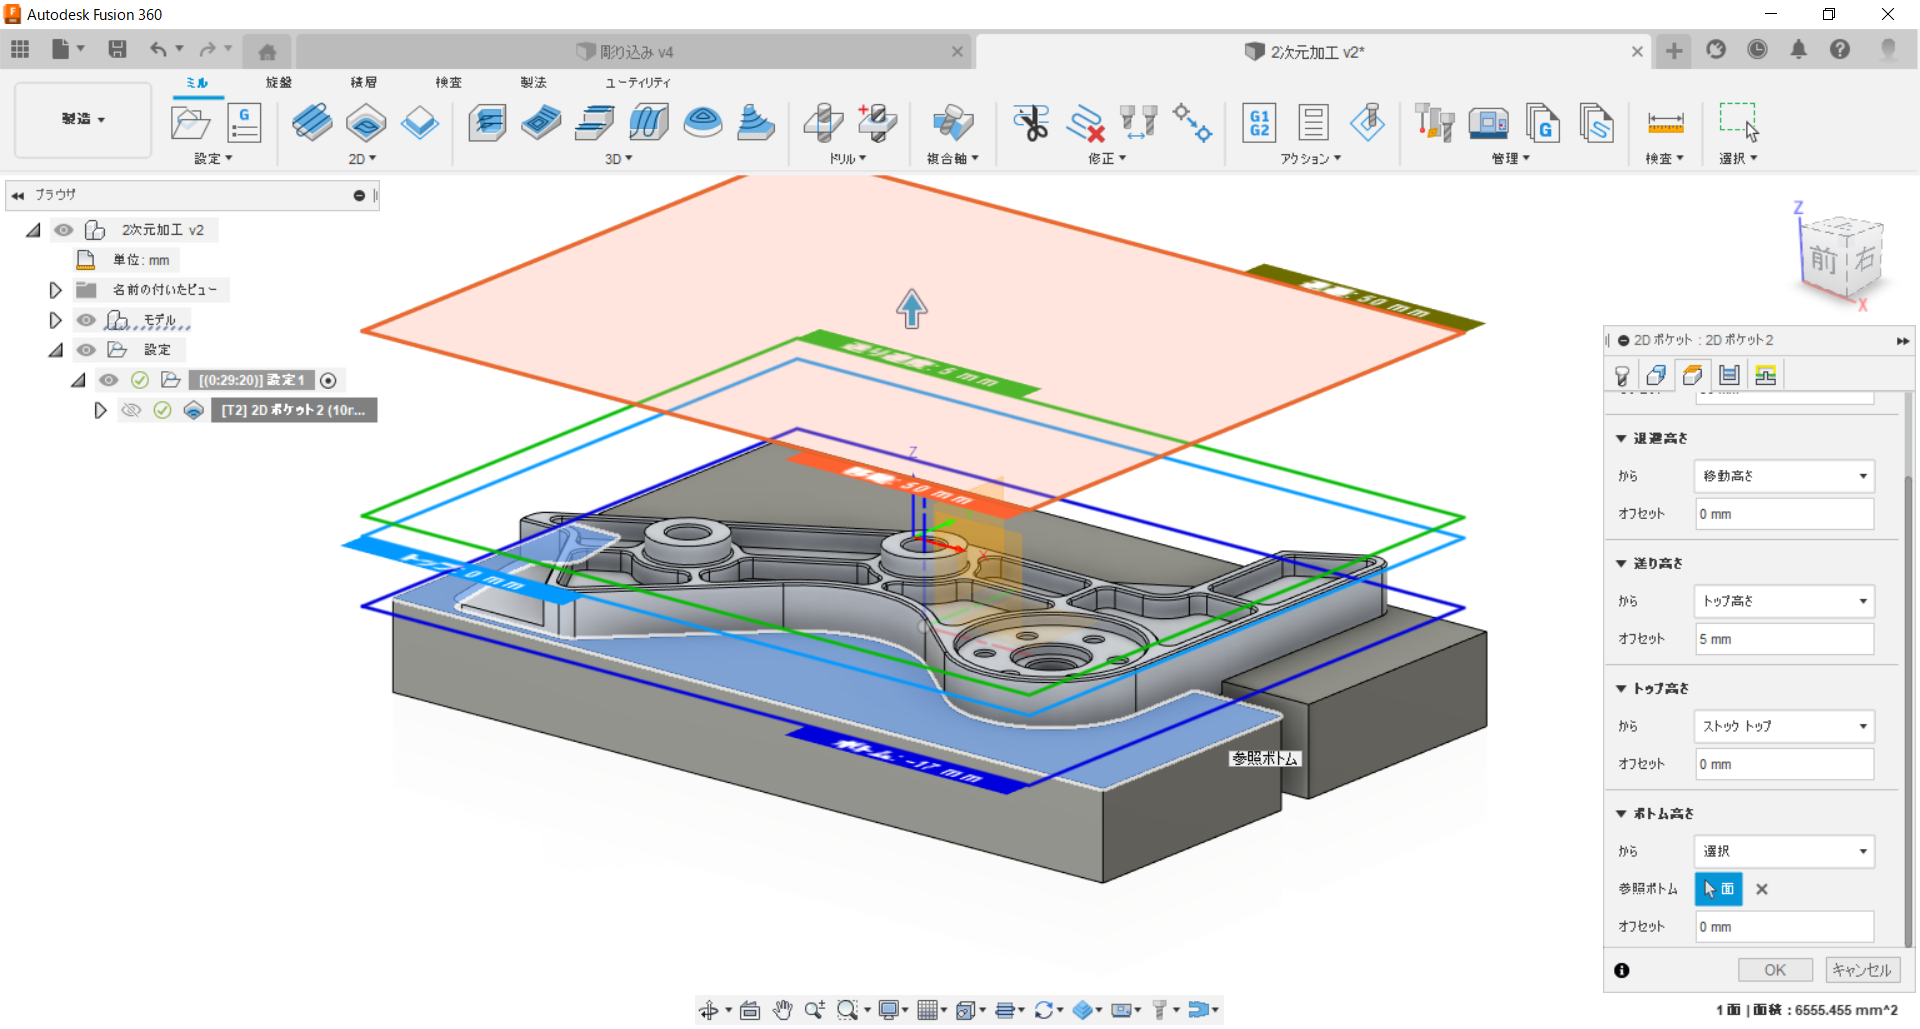
Task: Open the Geometry tab icon in the 2D Pocket dialog
Action: 1656,375
